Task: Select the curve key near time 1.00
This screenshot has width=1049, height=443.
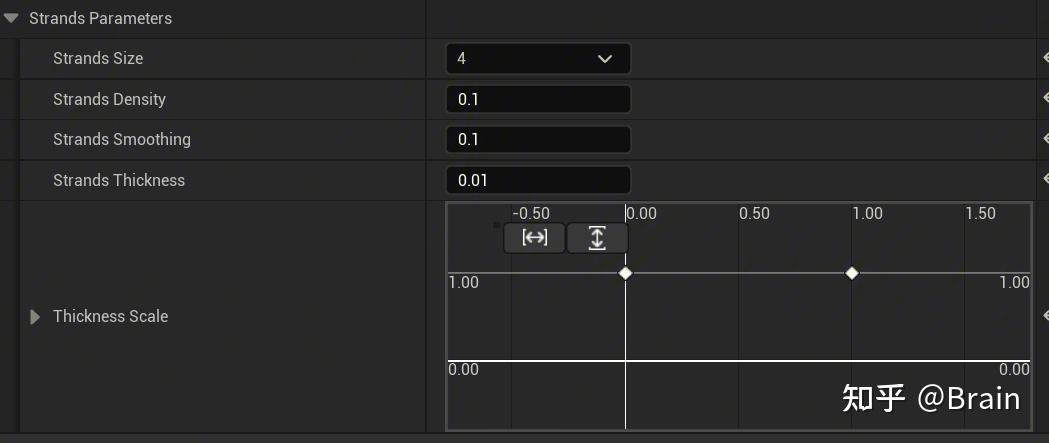Action: tap(852, 273)
